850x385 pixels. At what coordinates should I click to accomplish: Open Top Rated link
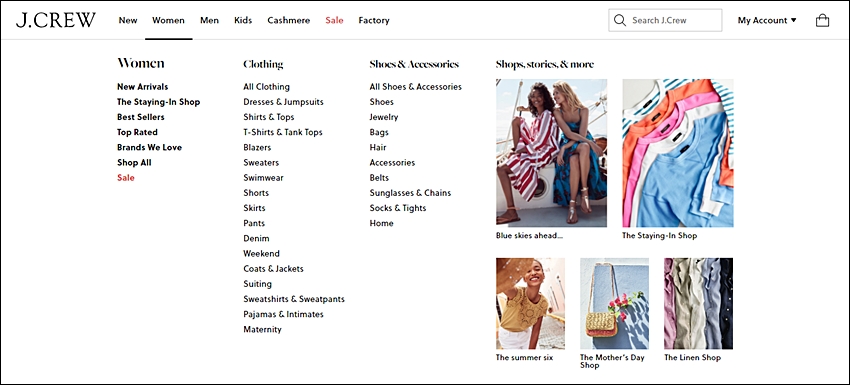[137, 132]
